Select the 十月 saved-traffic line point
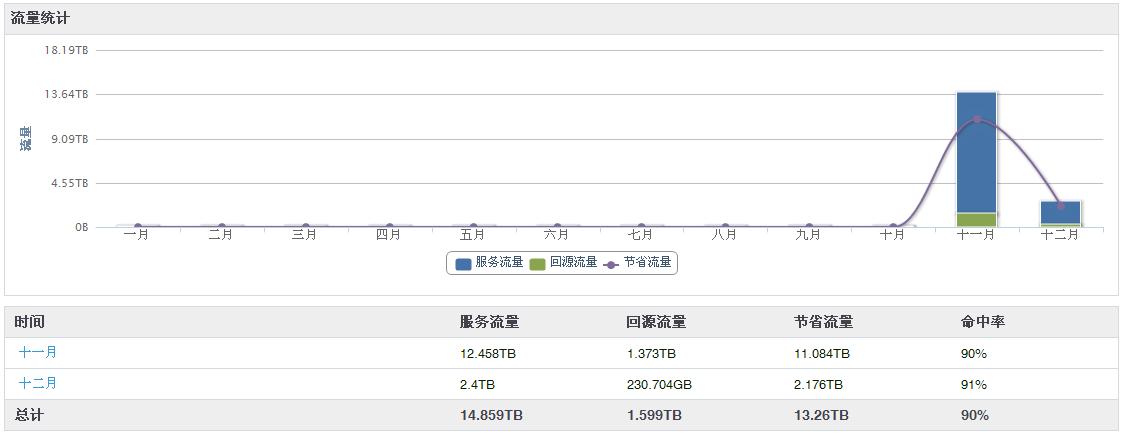Screen dimensions: 1125x434 [893, 227]
